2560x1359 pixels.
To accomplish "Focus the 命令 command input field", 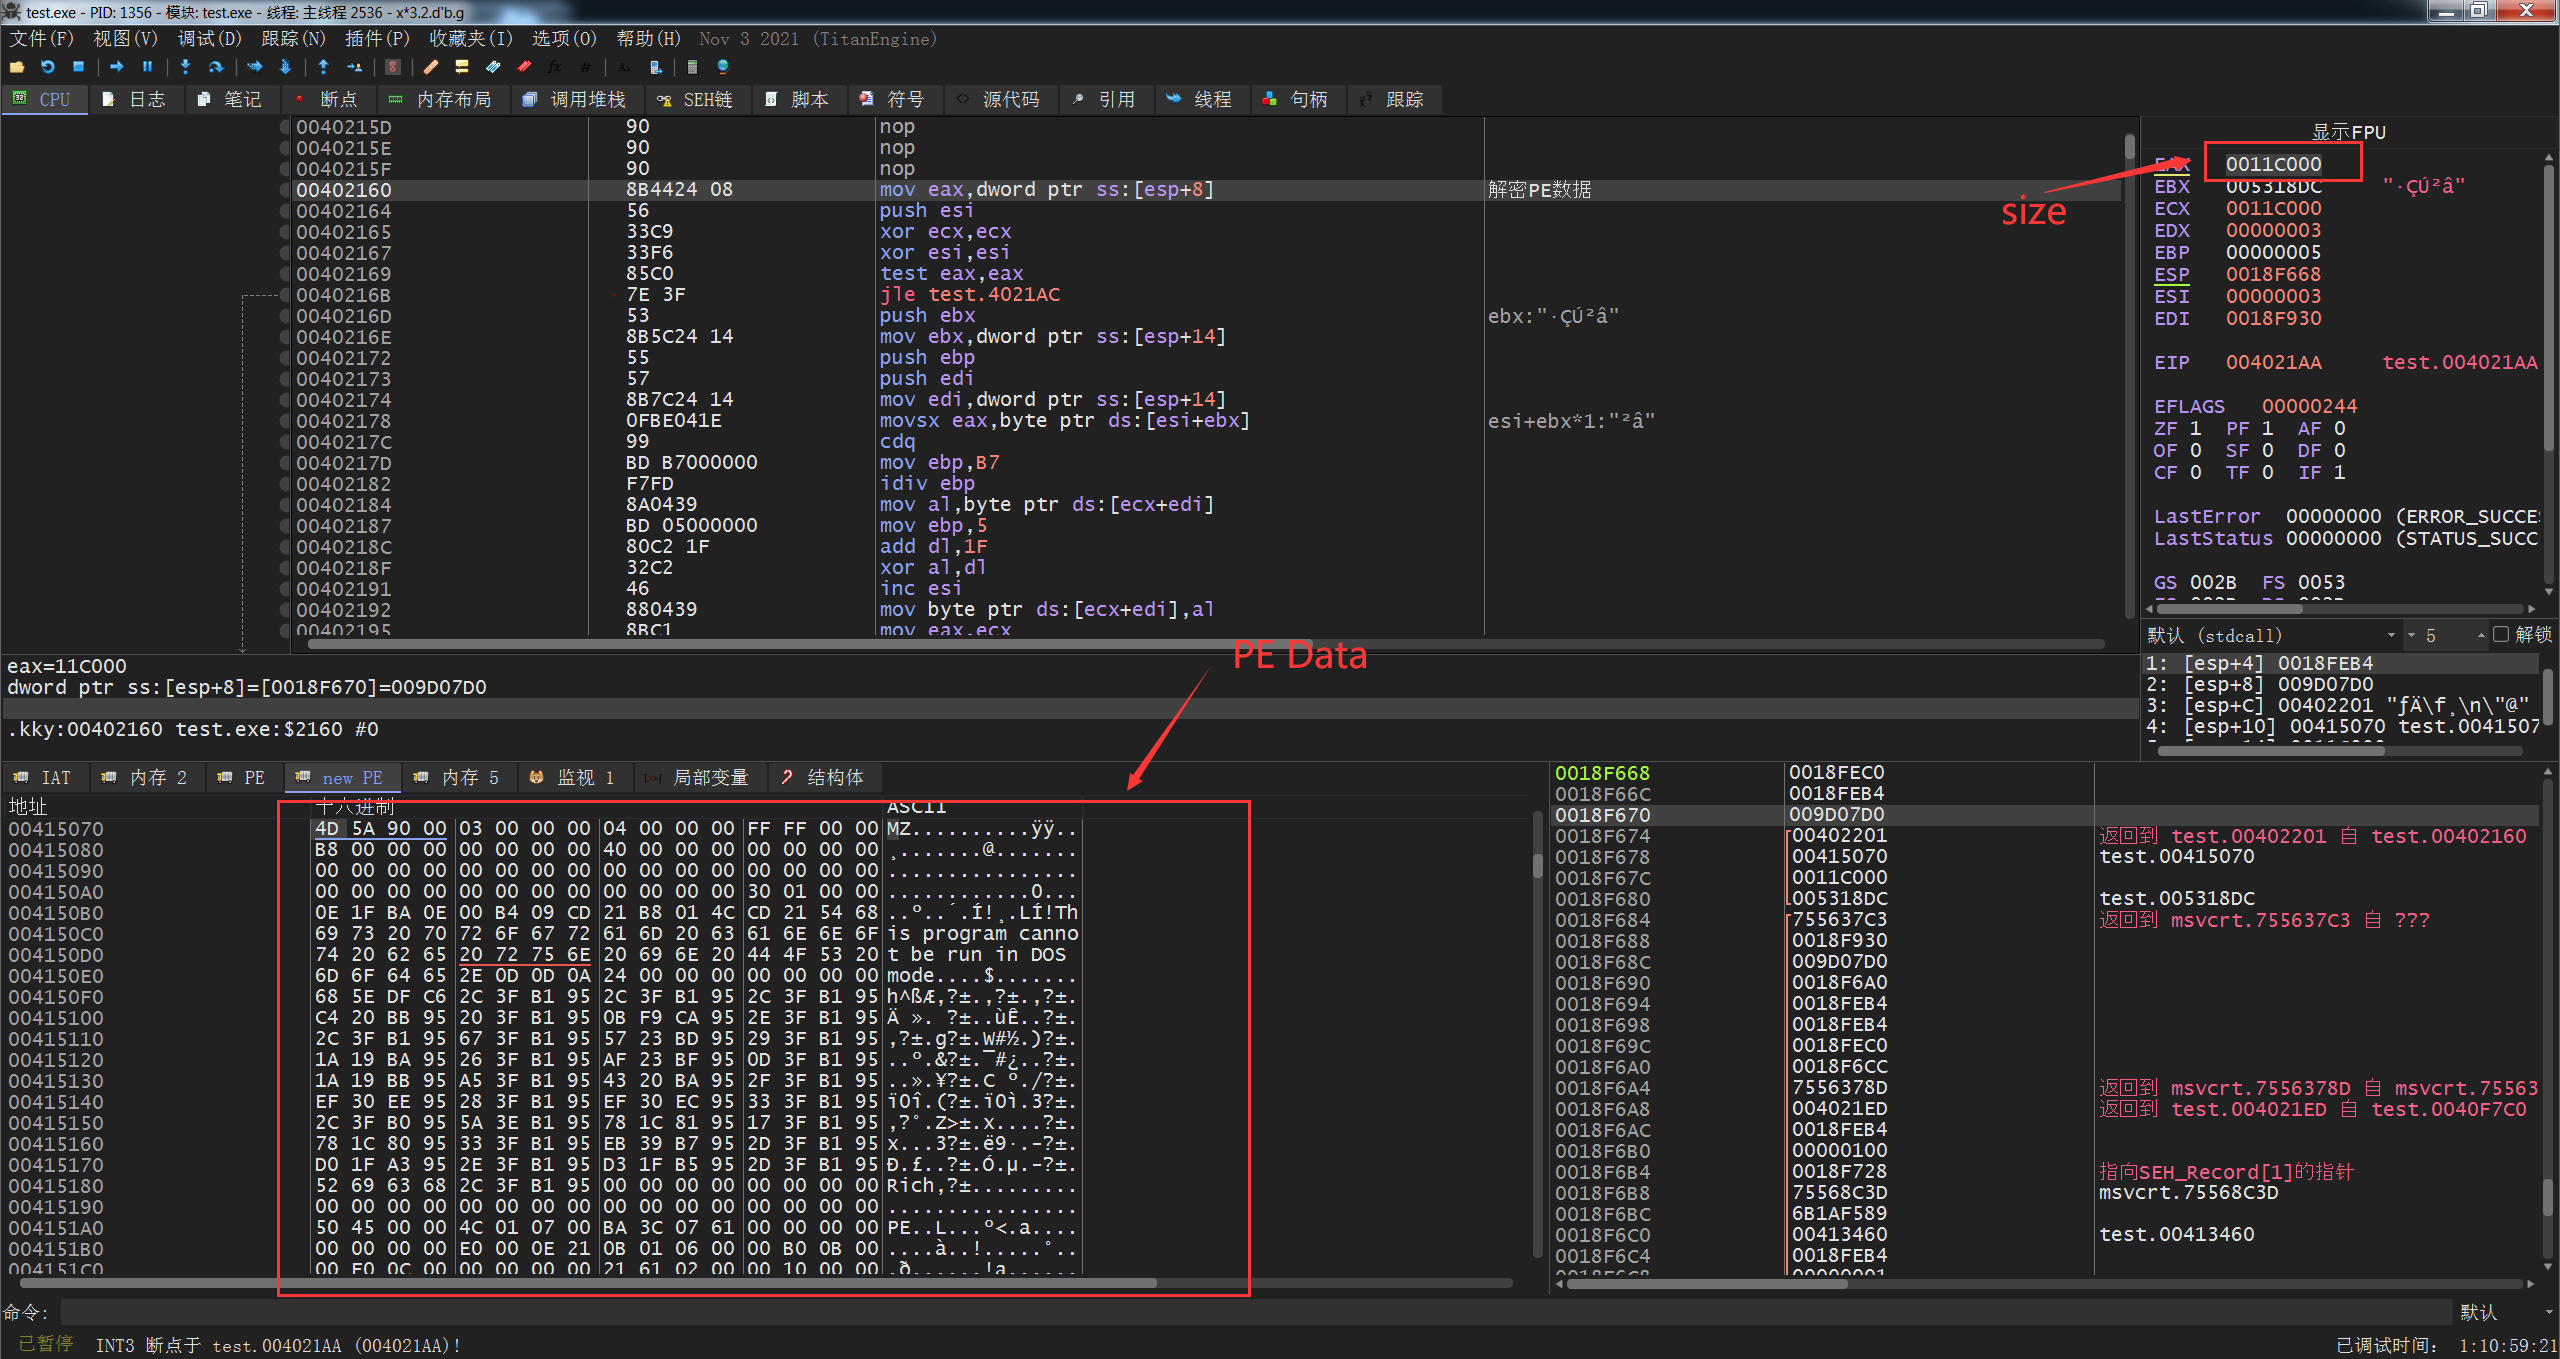I will (1258, 1312).
